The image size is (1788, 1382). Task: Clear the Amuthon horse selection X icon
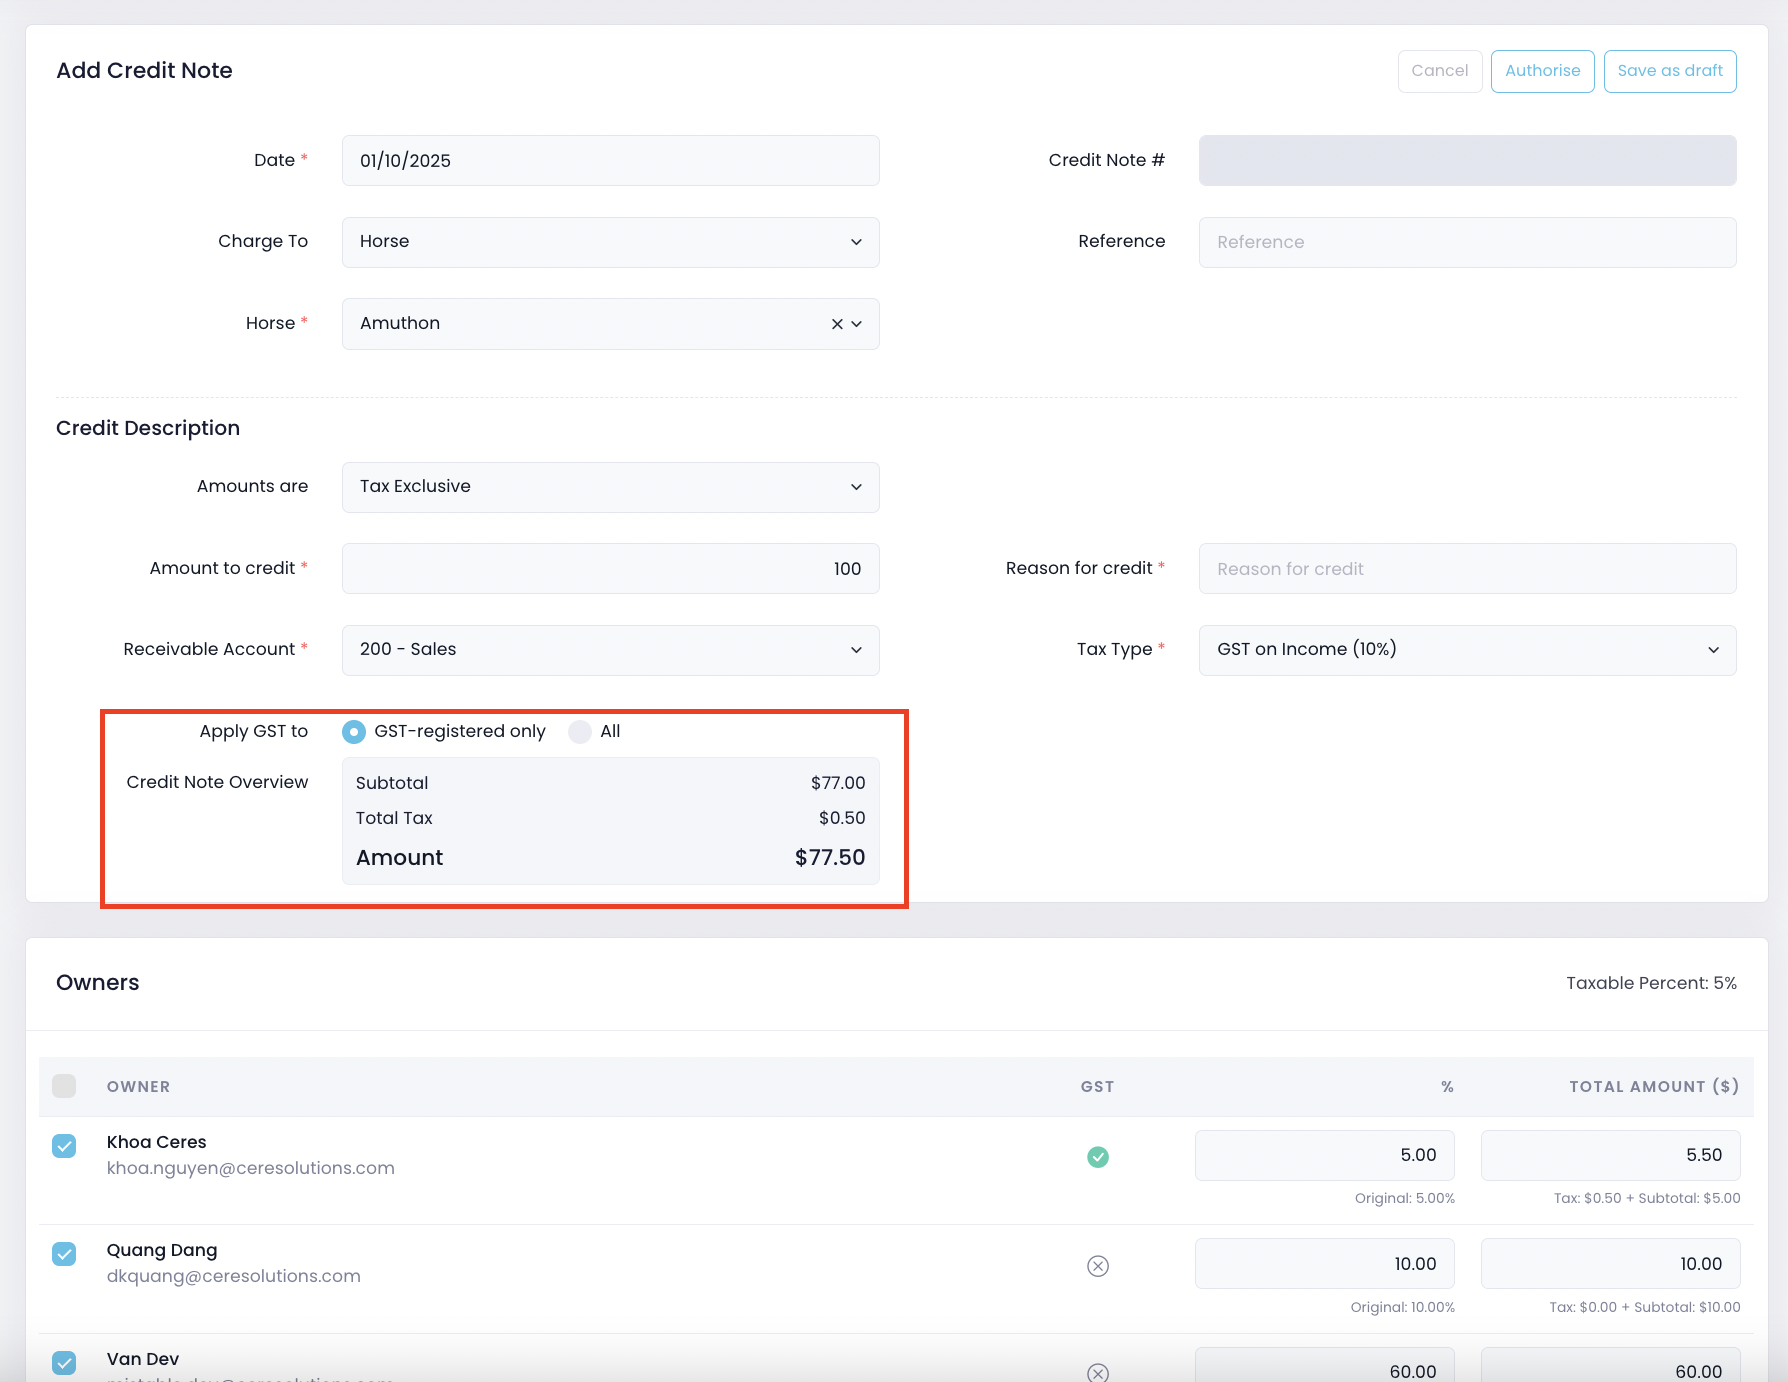pos(836,324)
